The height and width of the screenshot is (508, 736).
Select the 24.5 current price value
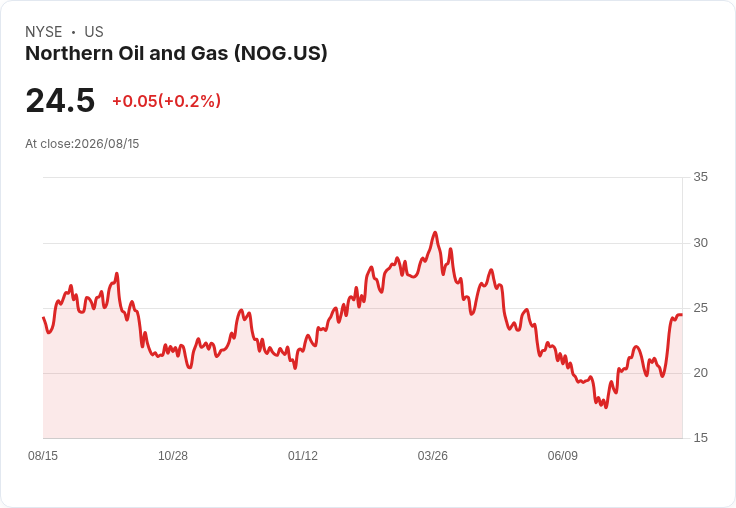click(60, 100)
